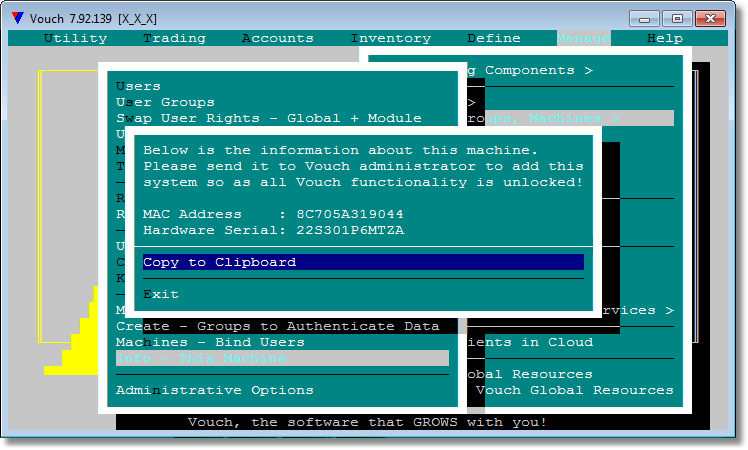Open Create - Groups to Authenticate Data
The image size is (748, 450).
pyautogui.click(x=278, y=326)
